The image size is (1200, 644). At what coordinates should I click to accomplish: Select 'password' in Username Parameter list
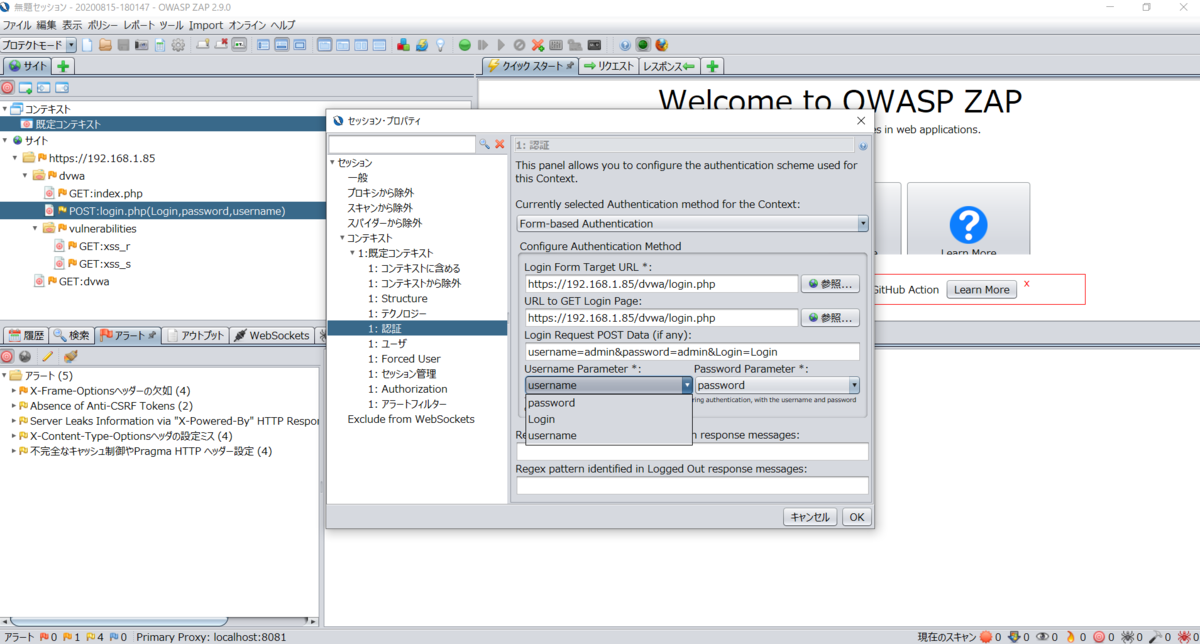[608, 403]
